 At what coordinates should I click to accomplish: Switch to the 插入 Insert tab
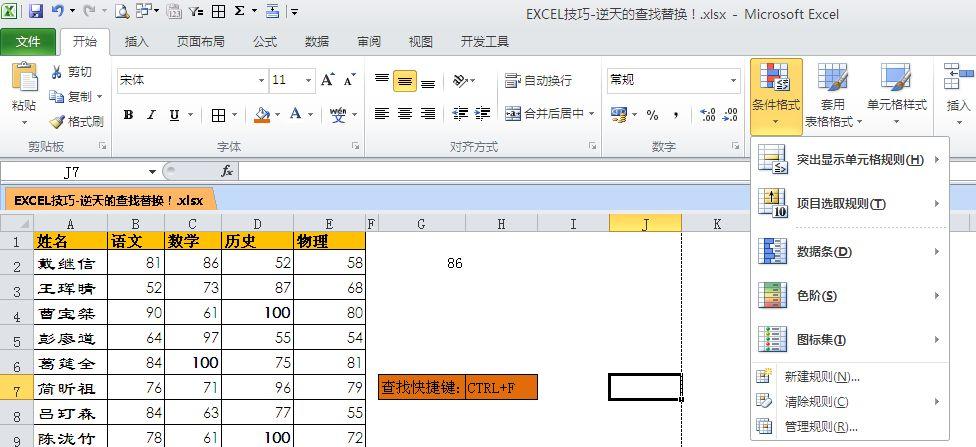(136, 42)
